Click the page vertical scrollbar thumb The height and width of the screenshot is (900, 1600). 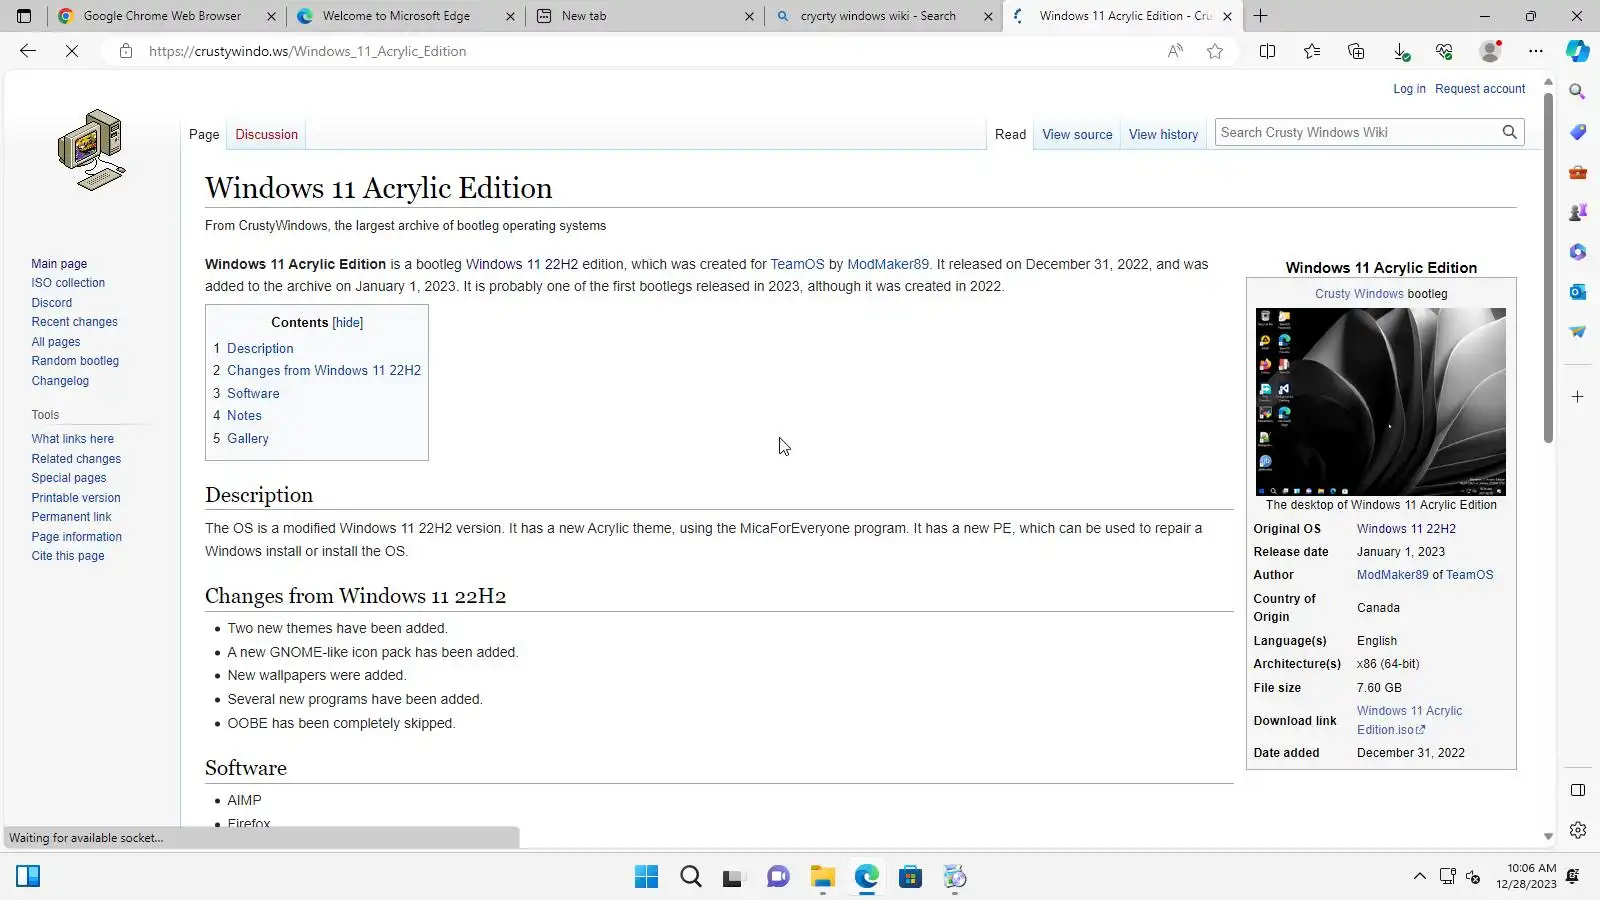(x=1548, y=268)
